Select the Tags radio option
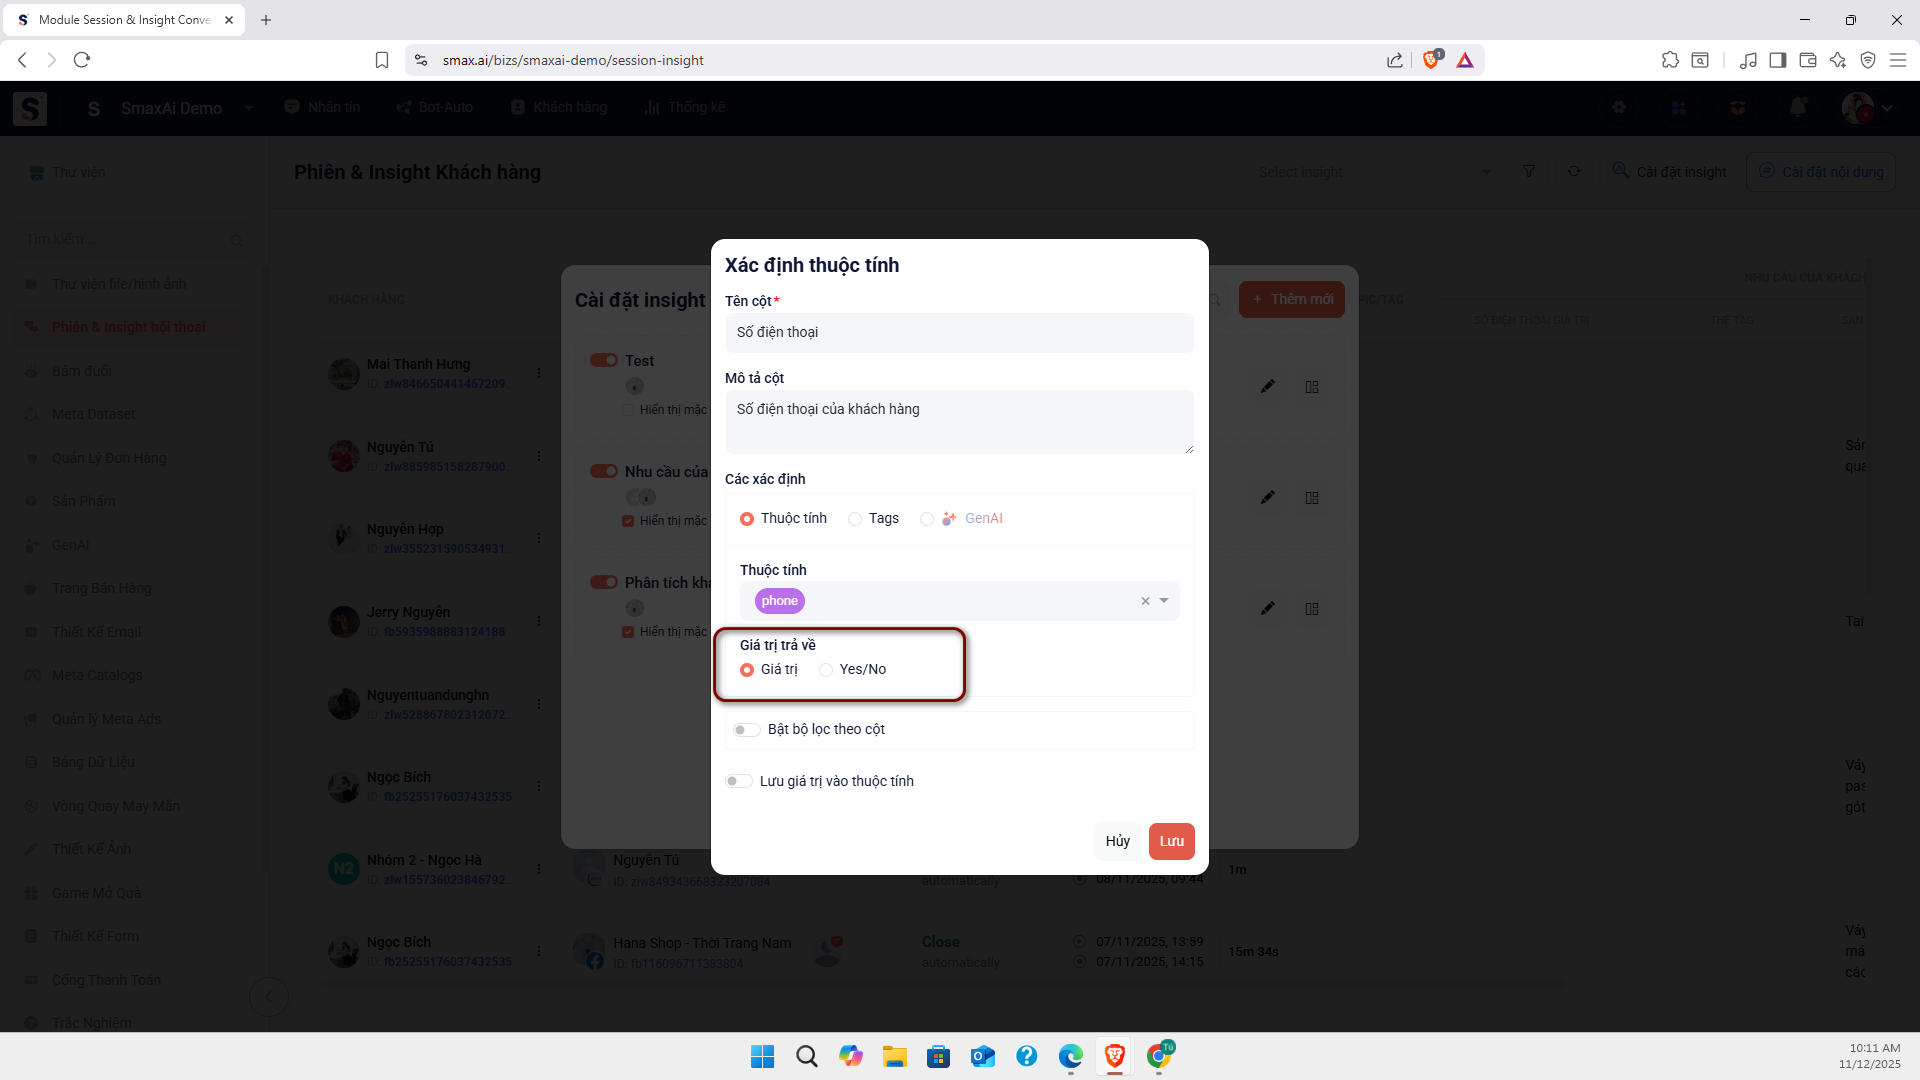 (855, 519)
